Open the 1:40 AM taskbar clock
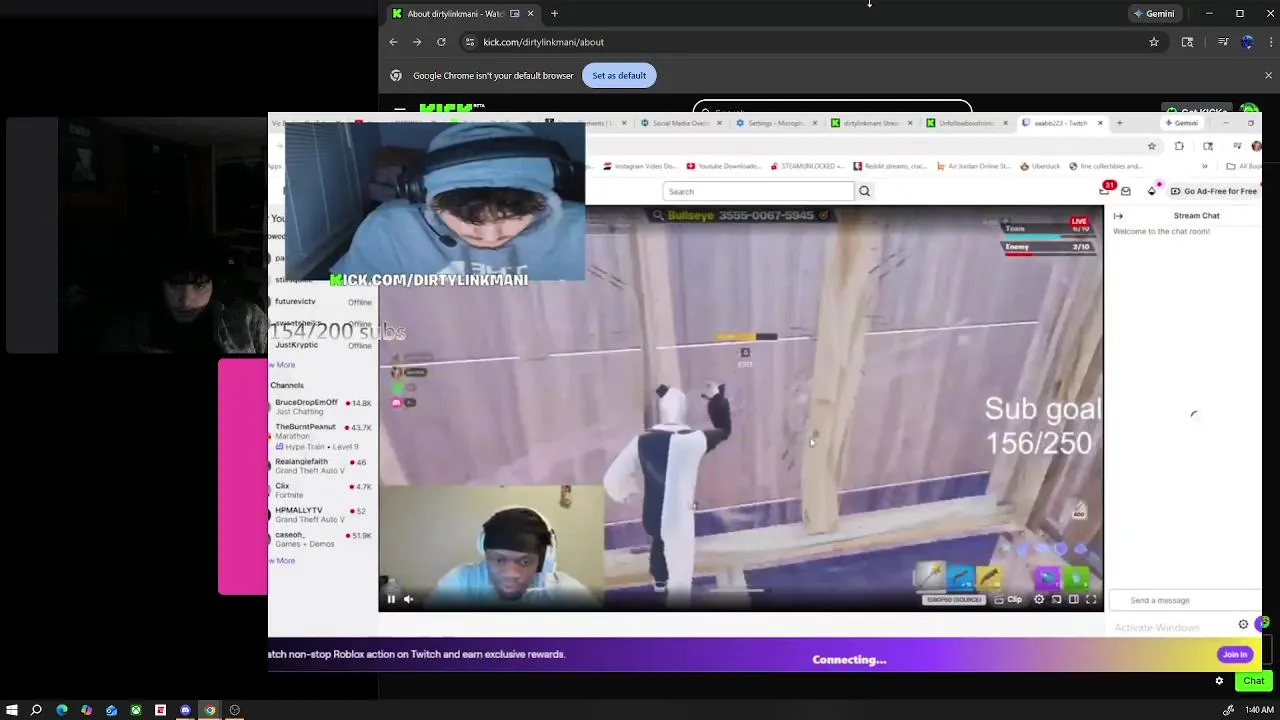Screen dimensions: 1280x720 (1259, 710)
